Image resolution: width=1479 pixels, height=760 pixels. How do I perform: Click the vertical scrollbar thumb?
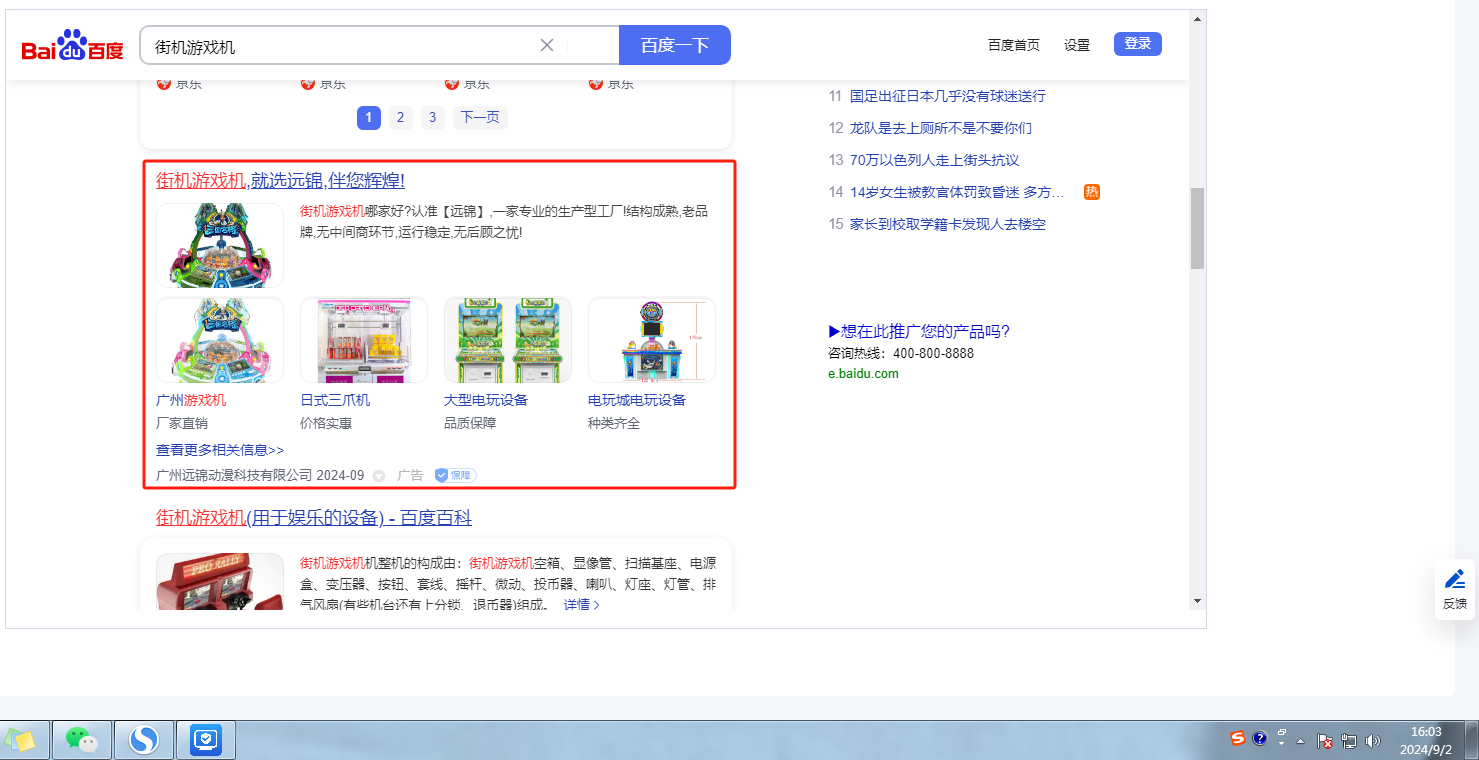[x=1197, y=228]
